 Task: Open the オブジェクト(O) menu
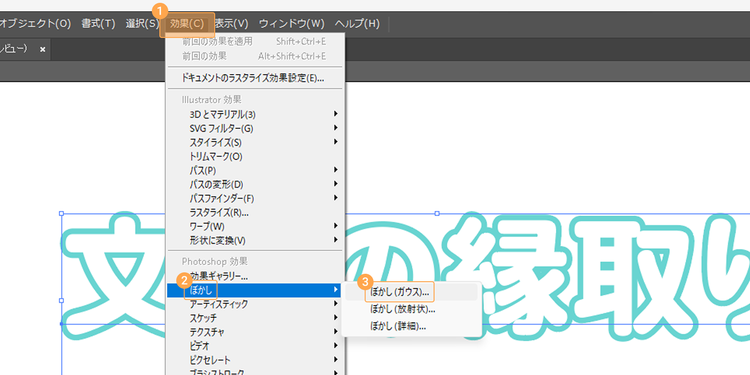point(35,23)
